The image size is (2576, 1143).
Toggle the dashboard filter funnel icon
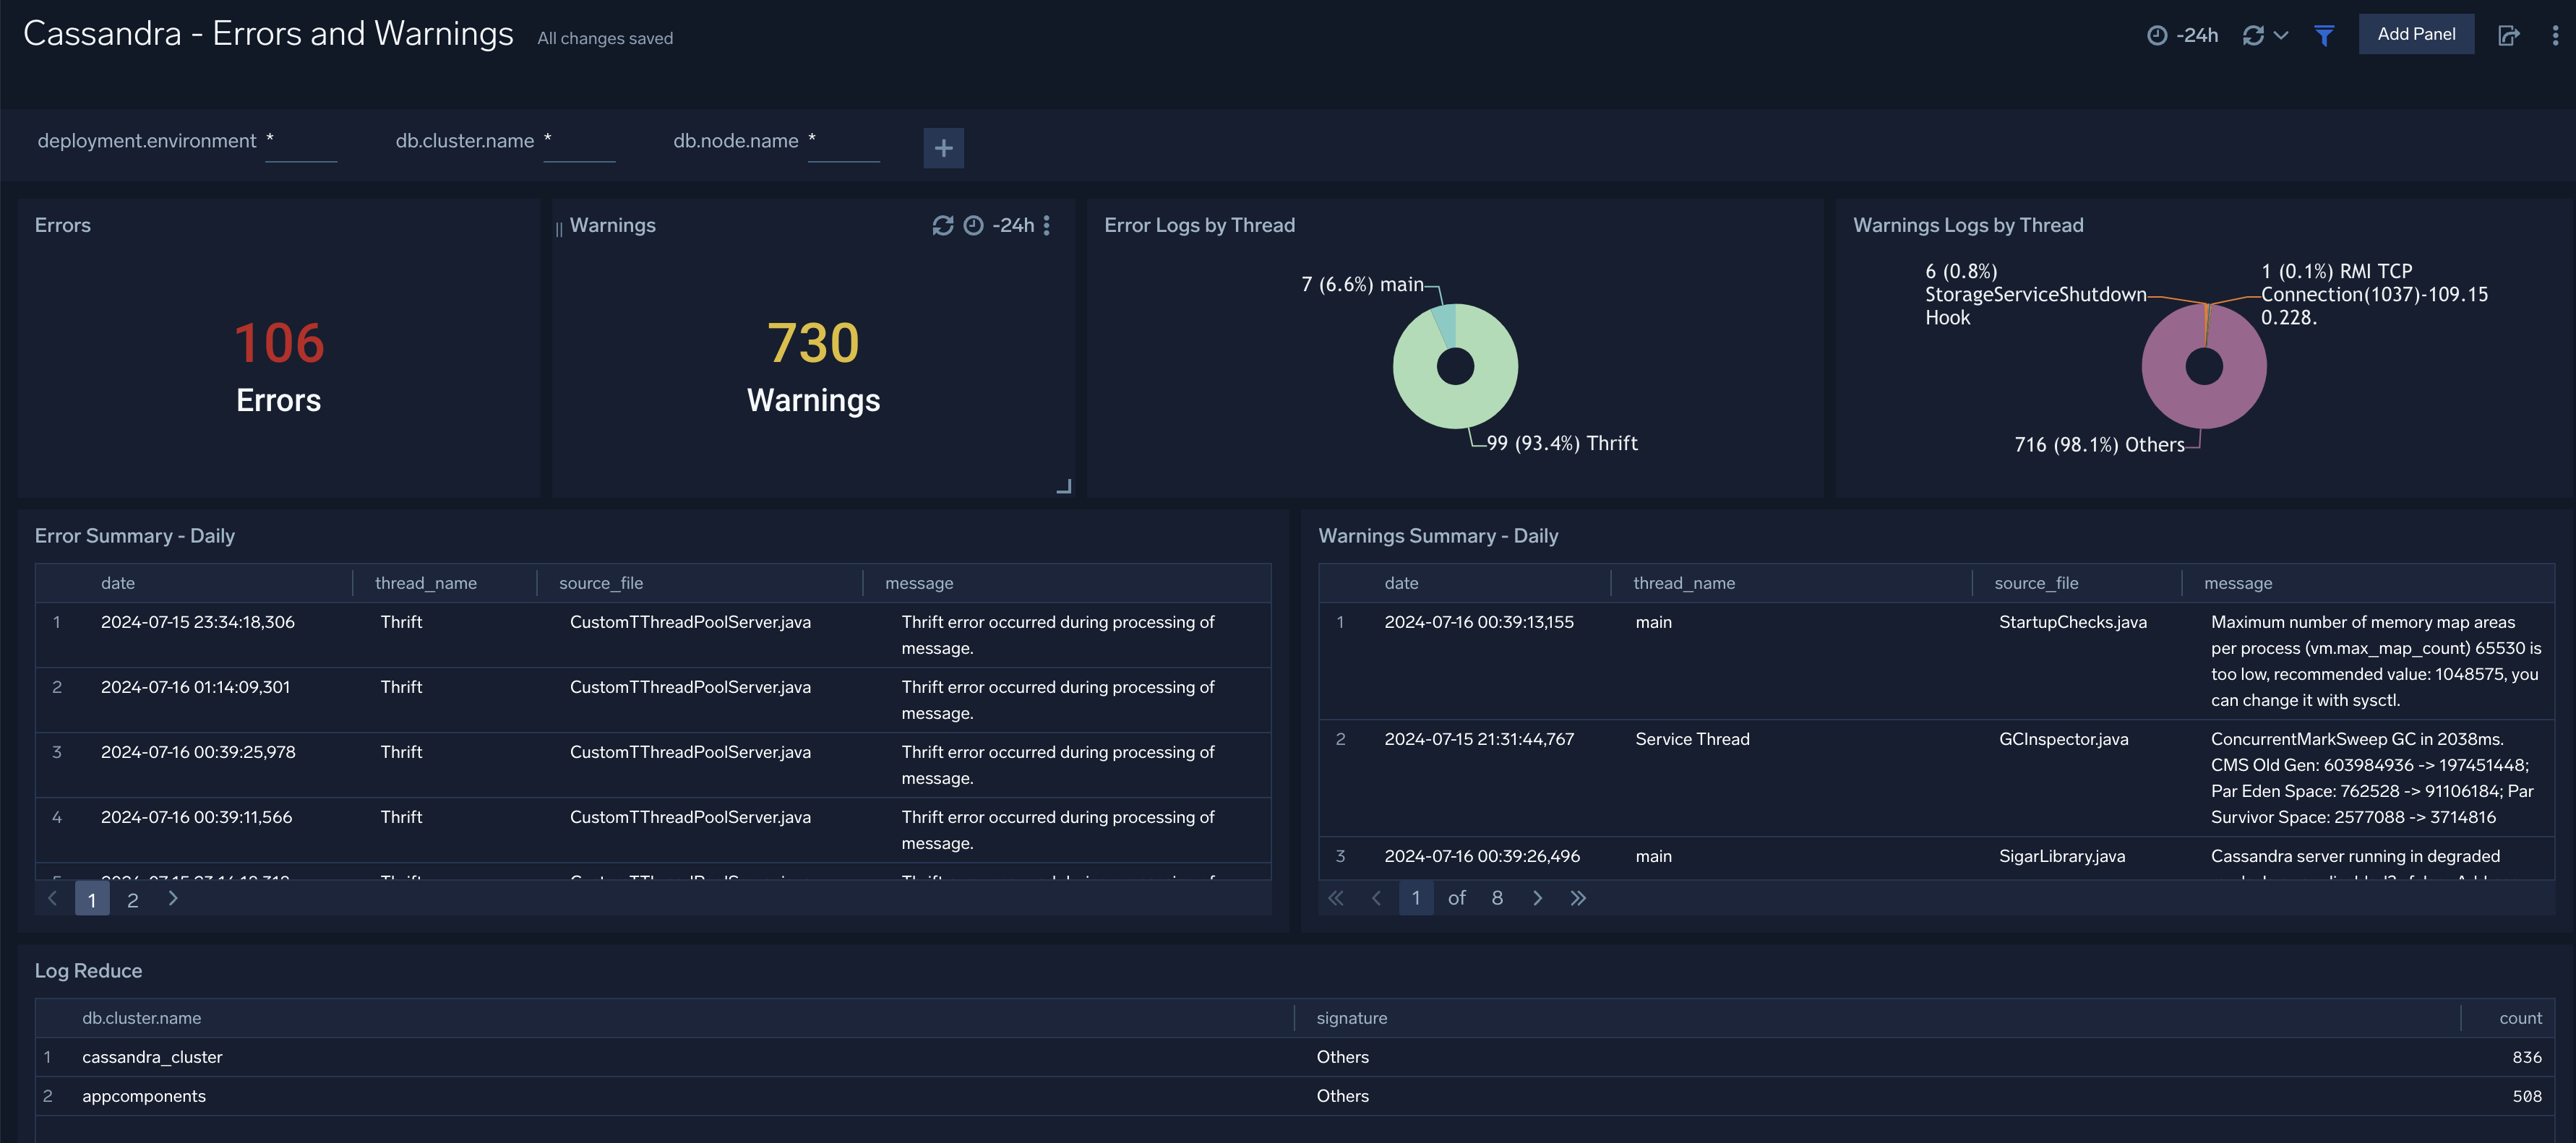2324,35
